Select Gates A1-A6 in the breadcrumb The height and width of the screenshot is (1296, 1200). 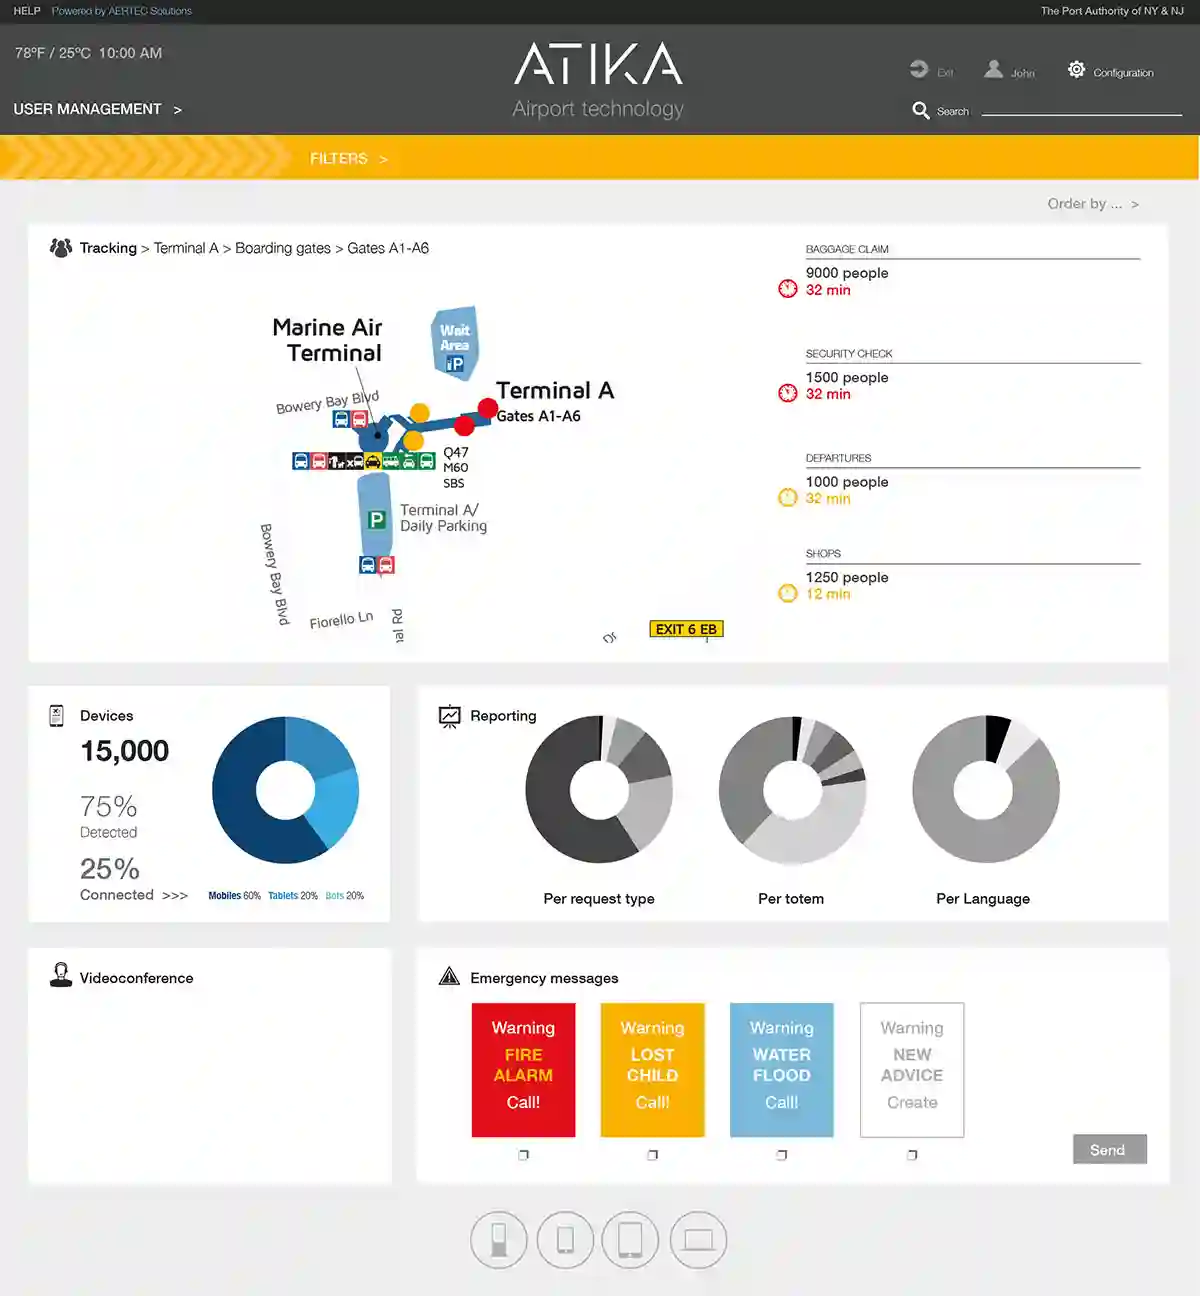[x=388, y=248]
